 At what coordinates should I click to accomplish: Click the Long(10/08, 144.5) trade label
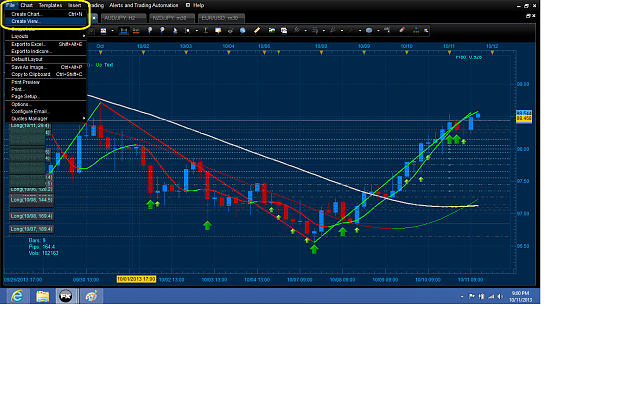(31, 200)
